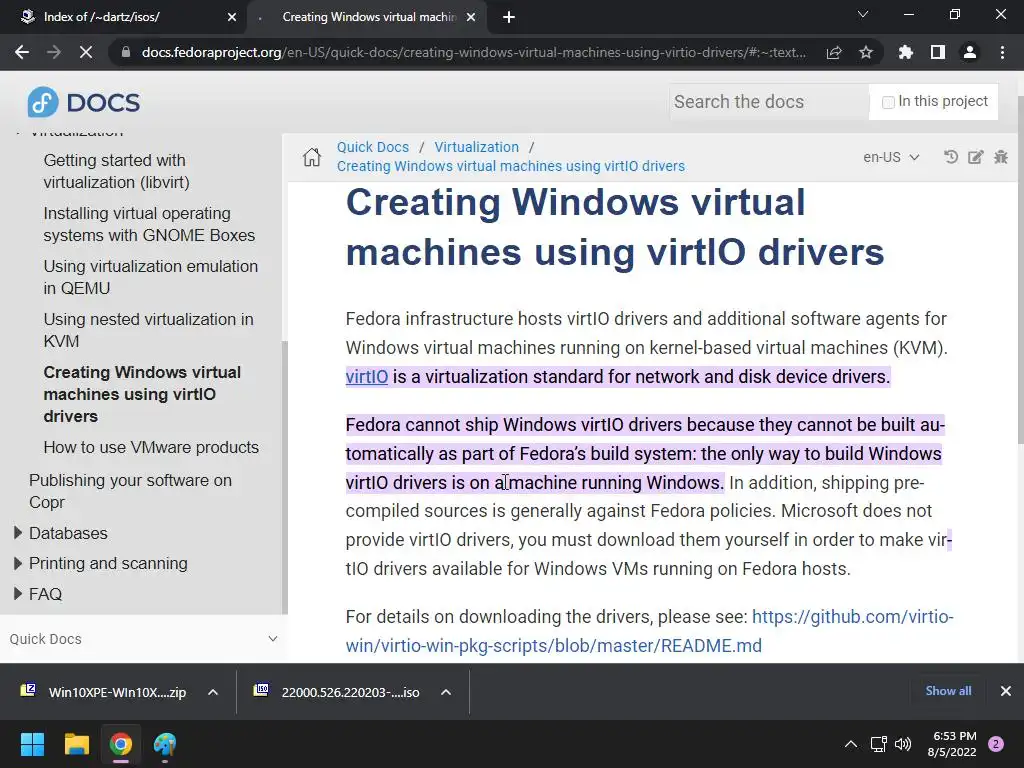Screen dimensions: 1024x768
Task: Show hidden system tray icons
Action: [x=851, y=744]
